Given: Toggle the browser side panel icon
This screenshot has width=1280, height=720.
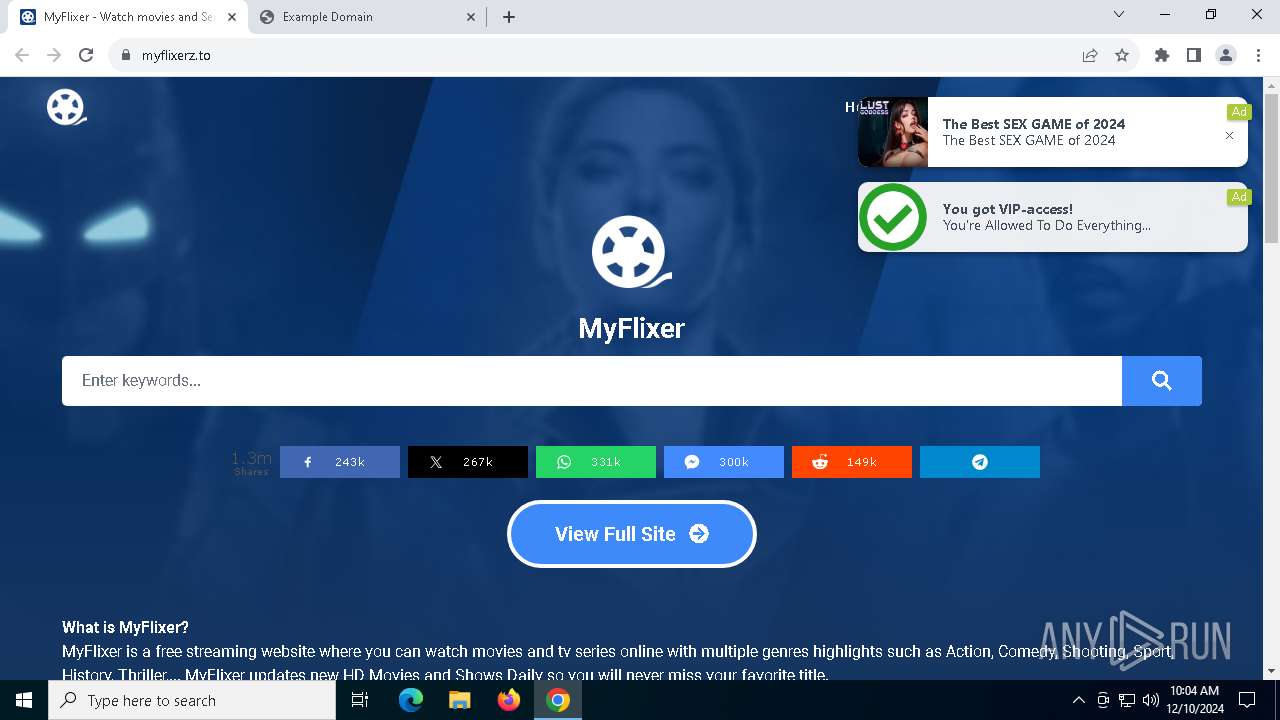Looking at the screenshot, I should [x=1194, y=55].
